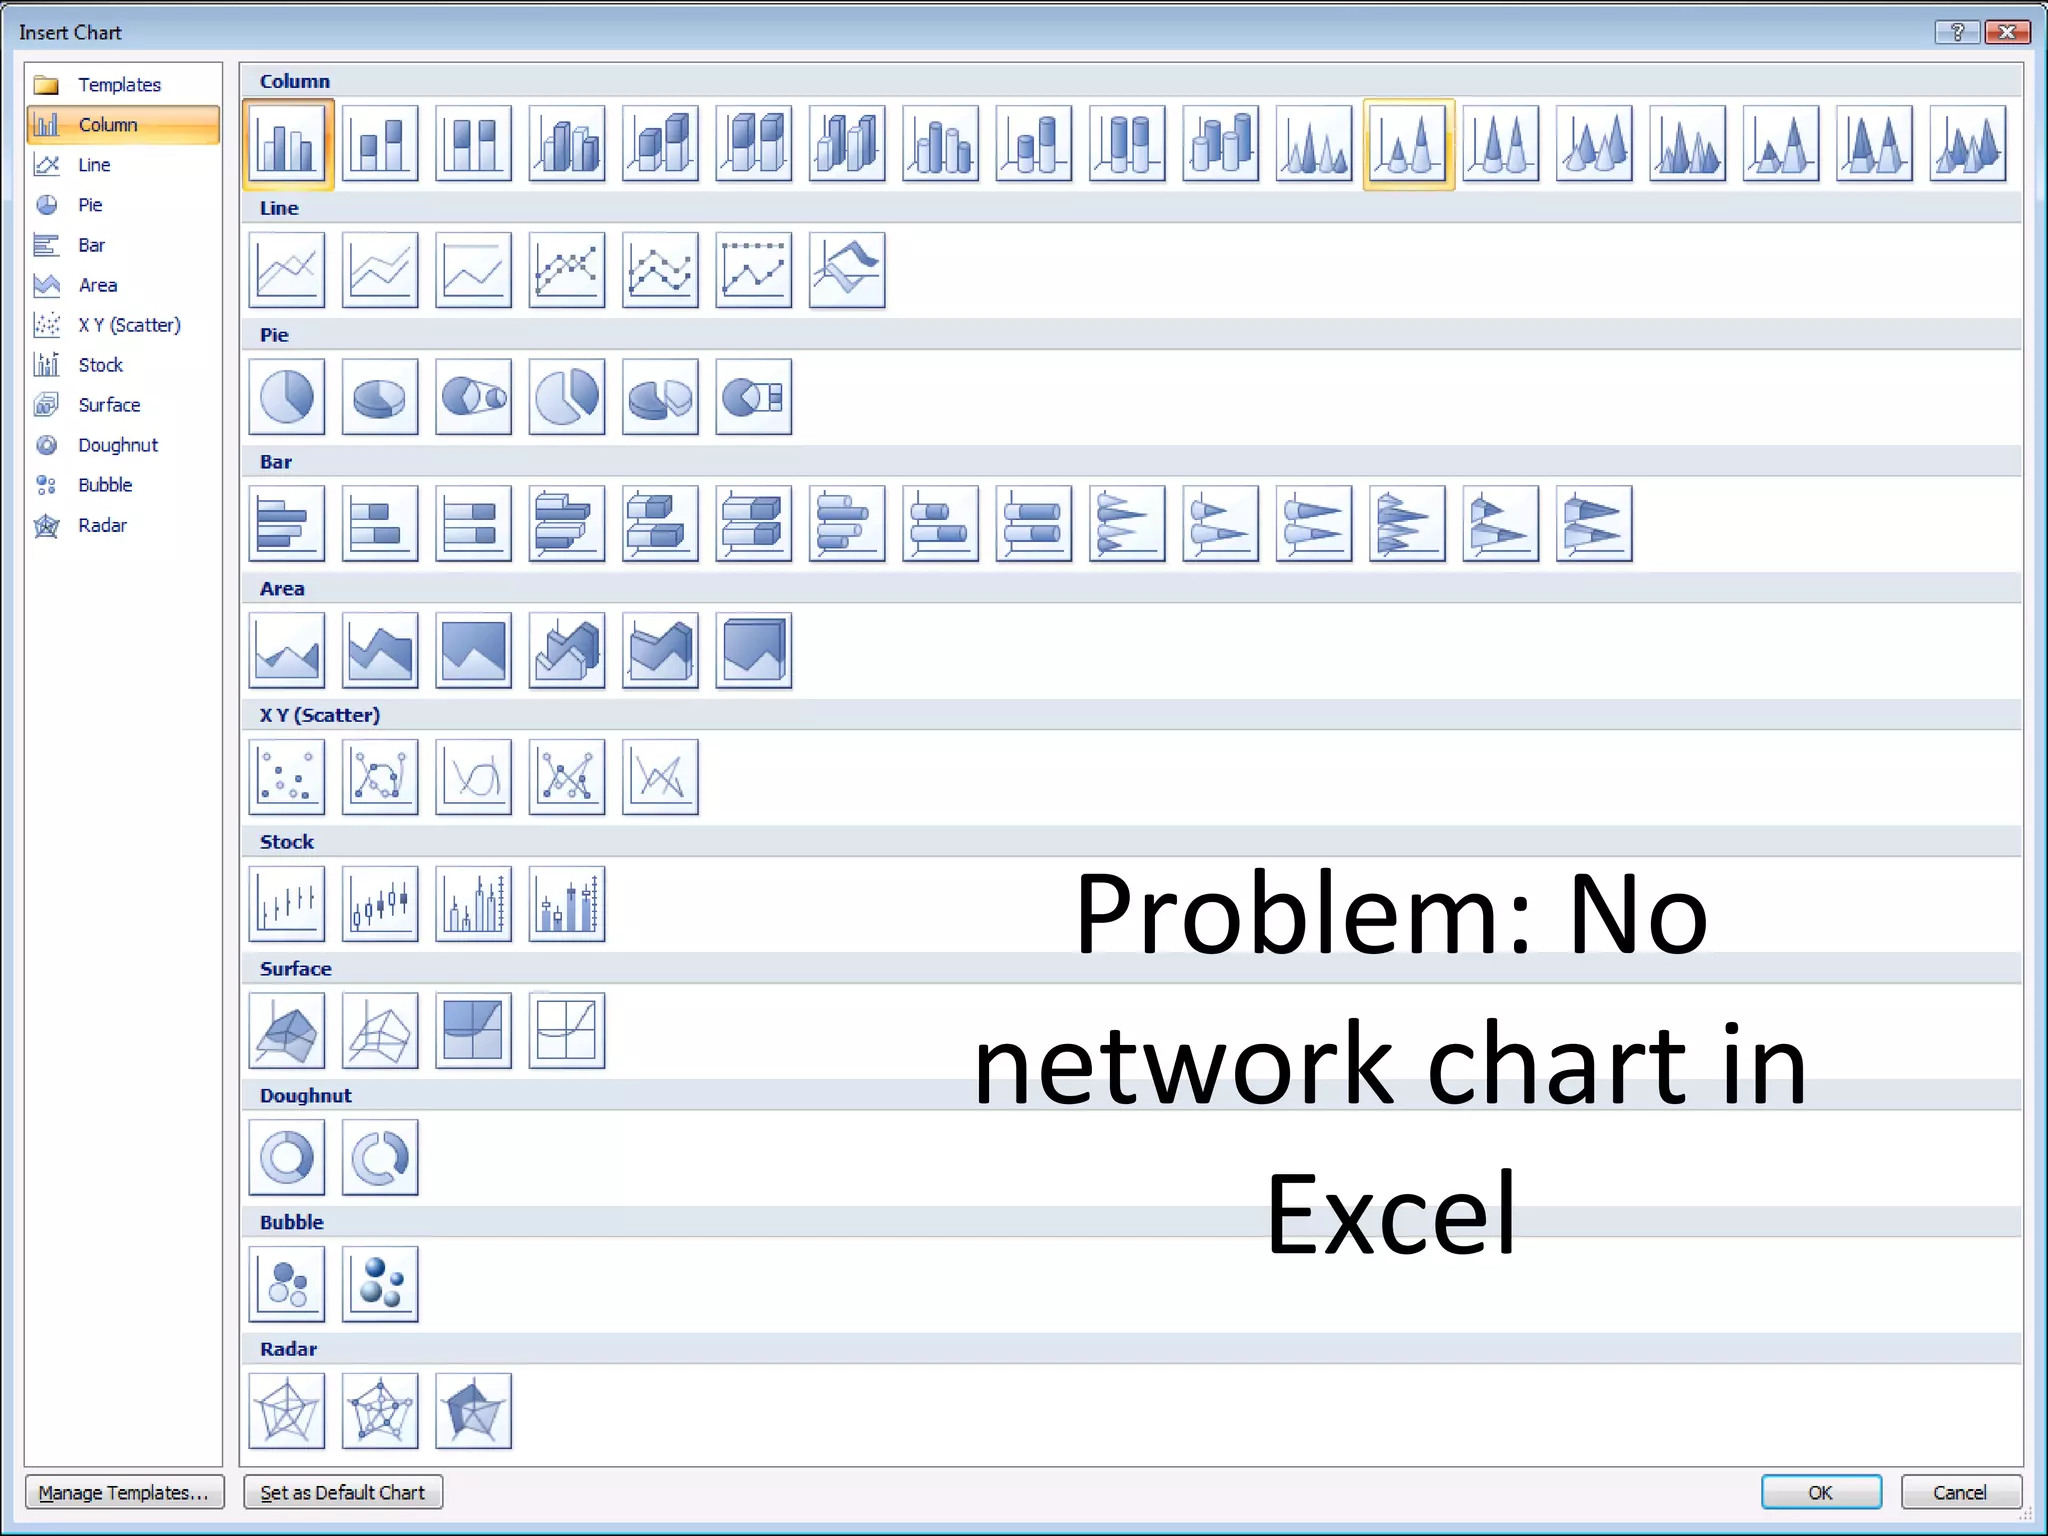Go to Pie category in sidebar
This screenshot has height=1536, width=2048.
point(123,205)
